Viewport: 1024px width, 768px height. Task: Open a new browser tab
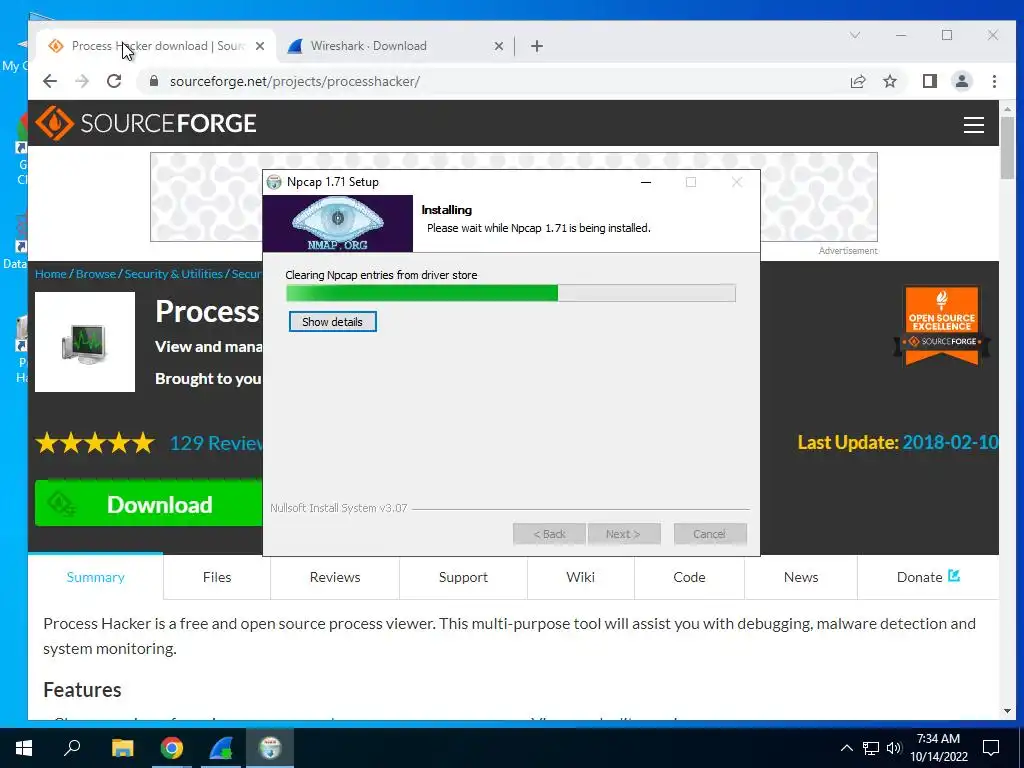tap(537, 46)
